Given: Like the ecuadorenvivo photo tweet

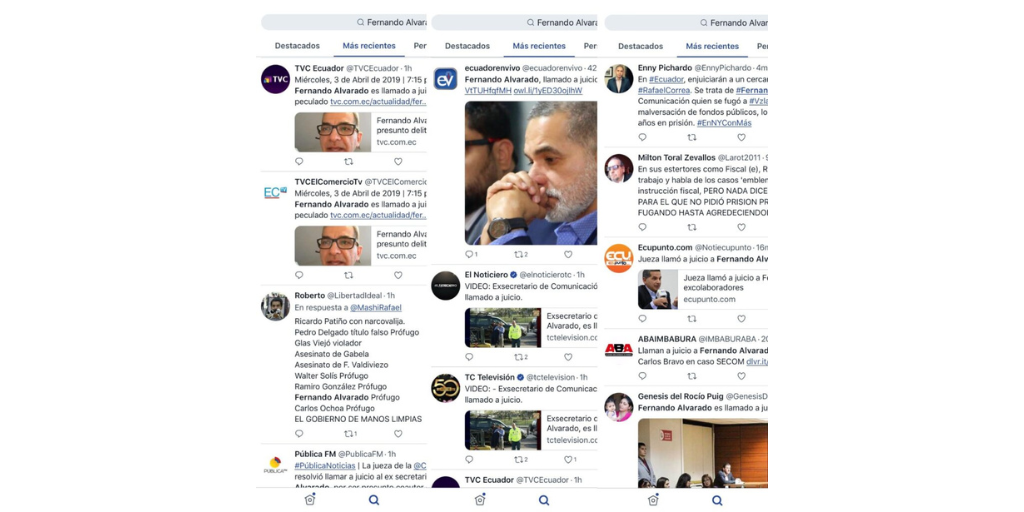Looking at the screenshot, I should pos(568,254).
